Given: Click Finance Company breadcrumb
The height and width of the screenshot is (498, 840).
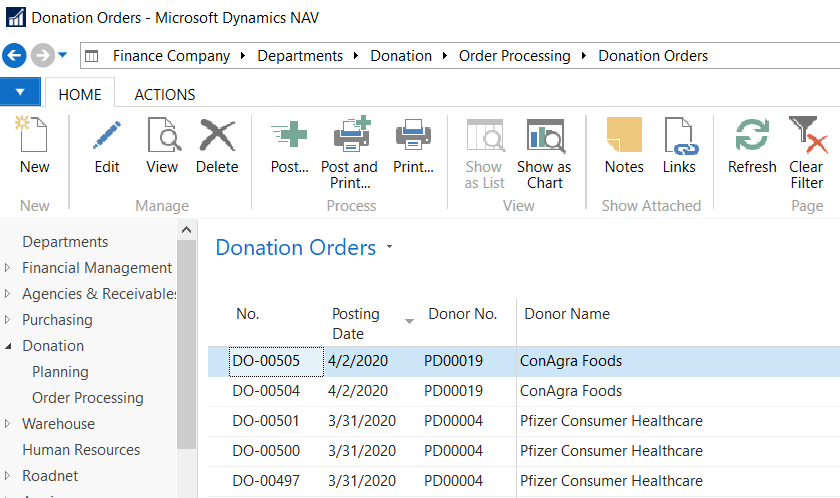Looking at the screenshot, I should (171, 56).
